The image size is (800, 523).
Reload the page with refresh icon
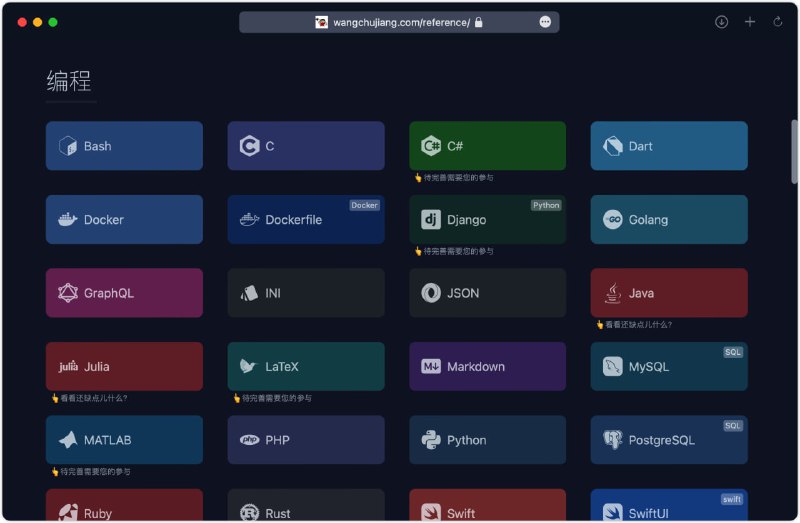[x=778, y=22]
